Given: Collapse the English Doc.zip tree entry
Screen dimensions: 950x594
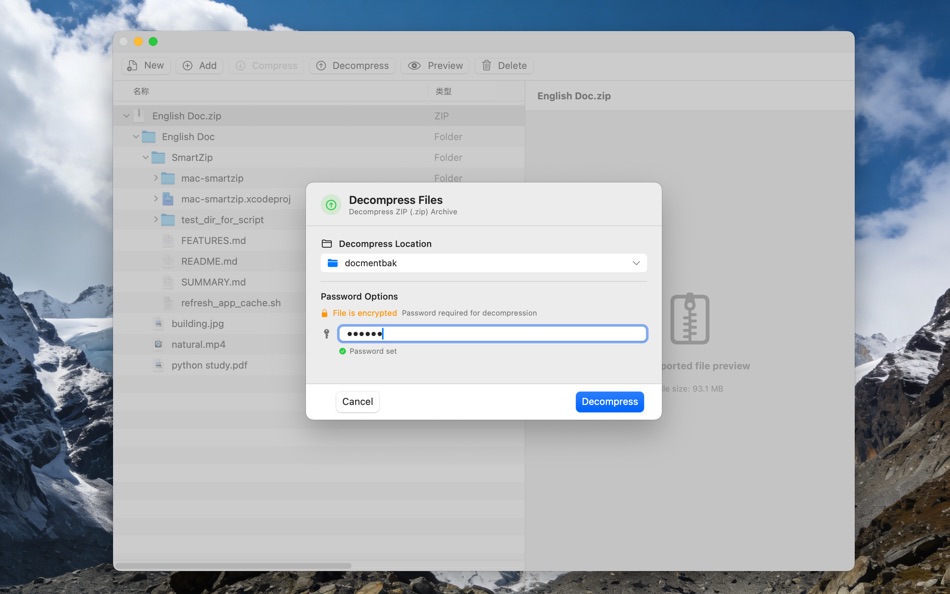Looking at the screenshot, I should point(124,115).
